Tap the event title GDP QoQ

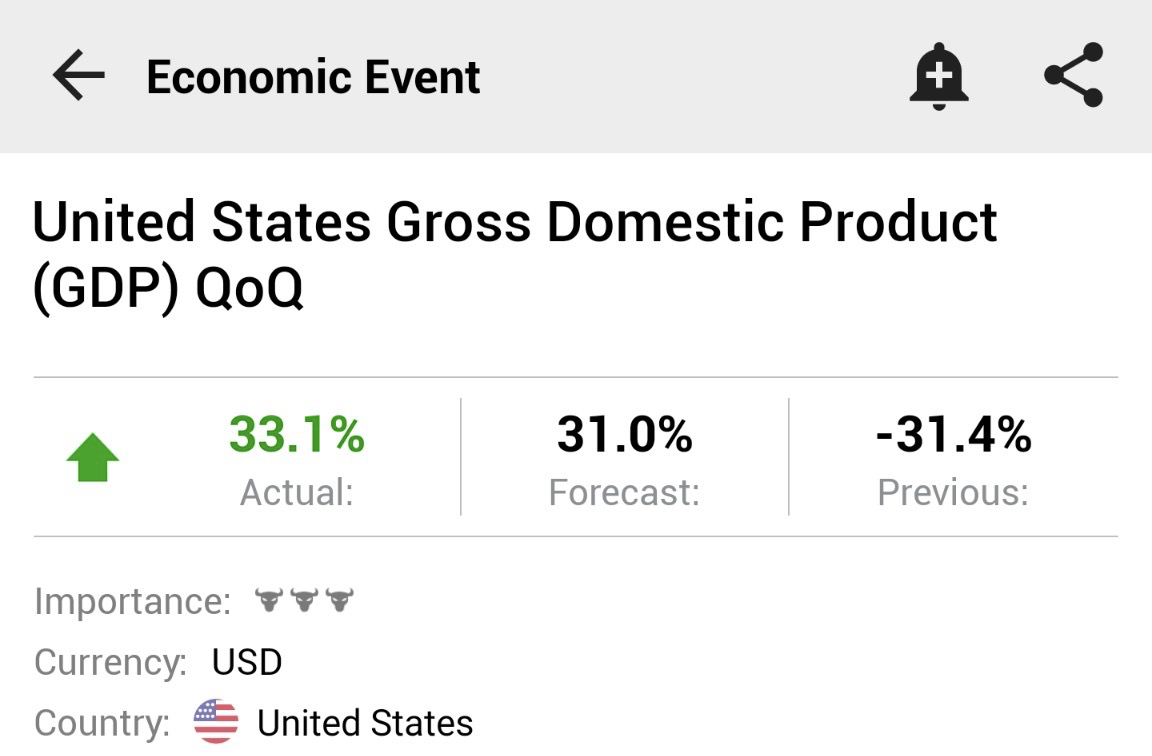pyautogui.click(x=514, y=254)
